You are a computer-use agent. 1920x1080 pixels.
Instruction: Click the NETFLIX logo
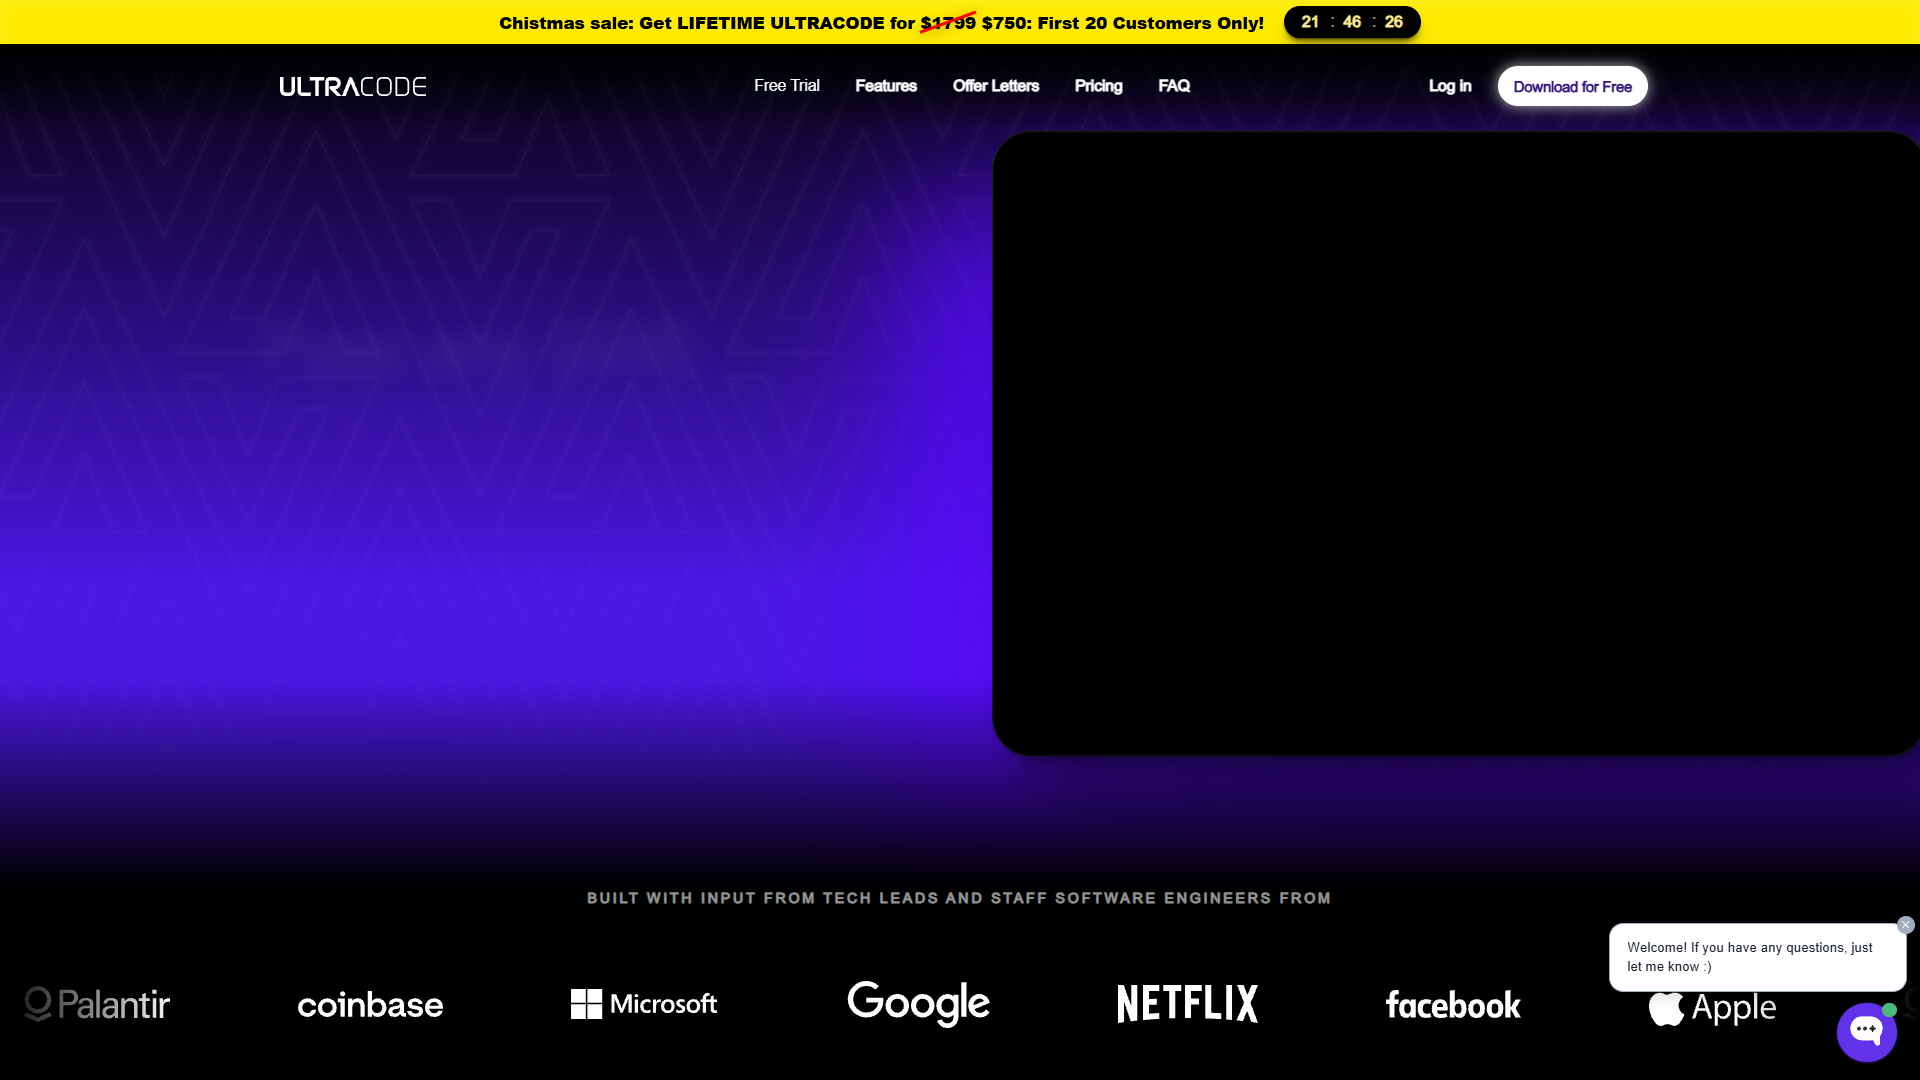(1187, 1004)
